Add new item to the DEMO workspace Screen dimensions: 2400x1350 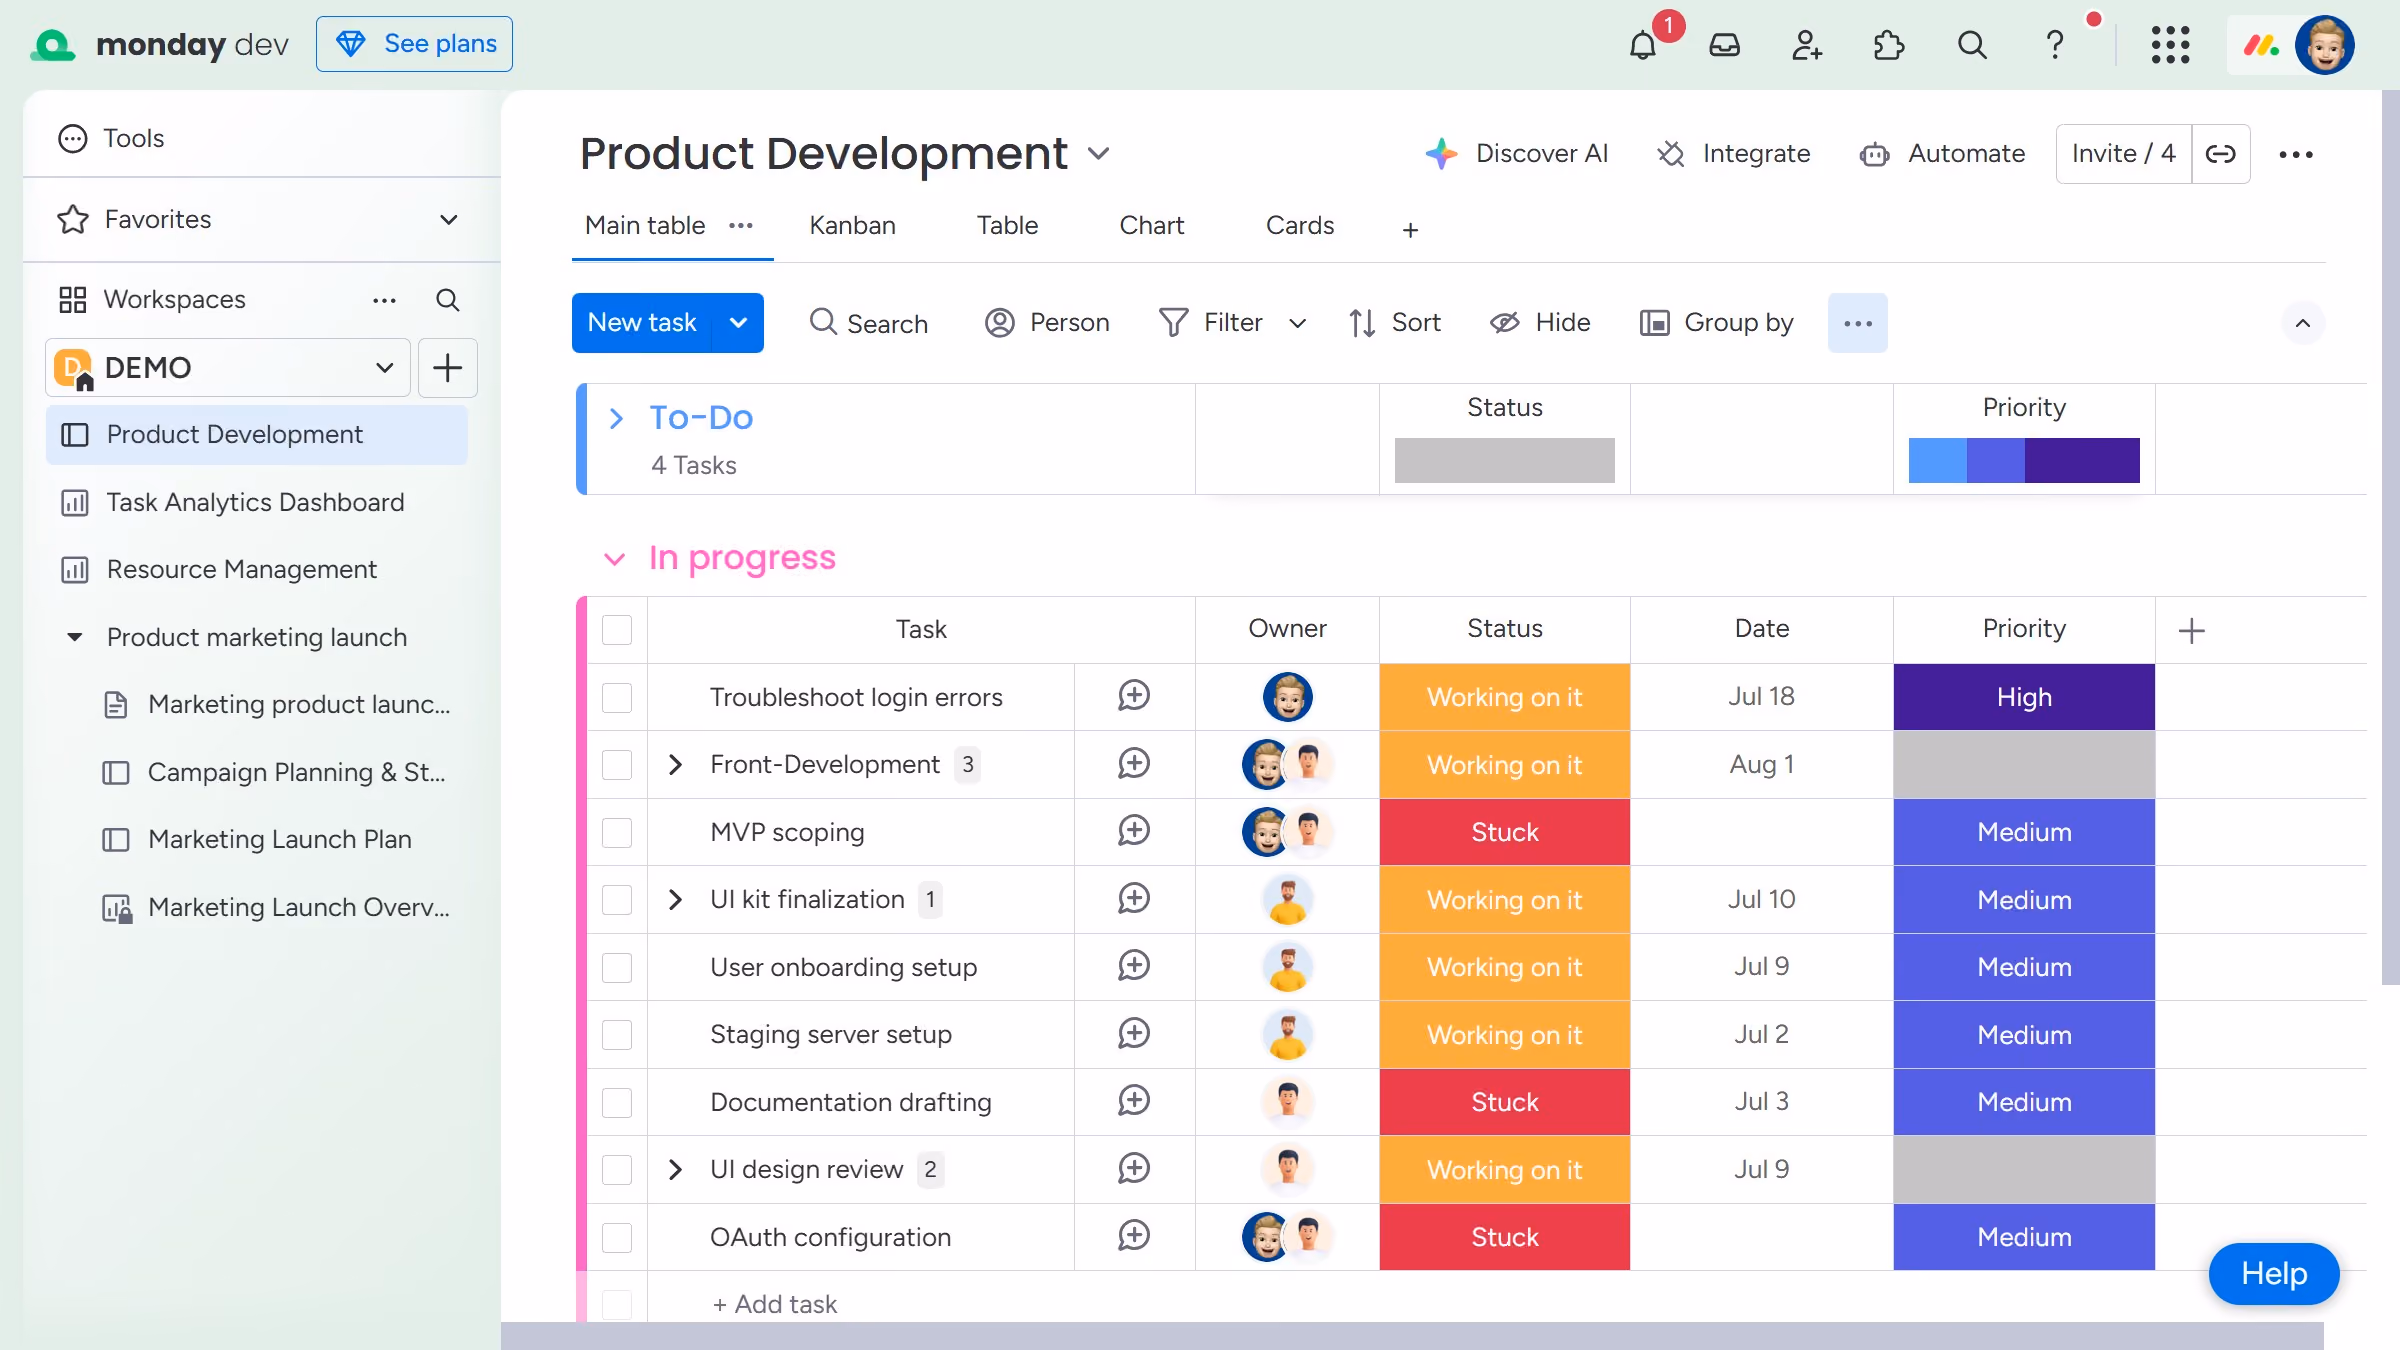[x=447, y=368]
